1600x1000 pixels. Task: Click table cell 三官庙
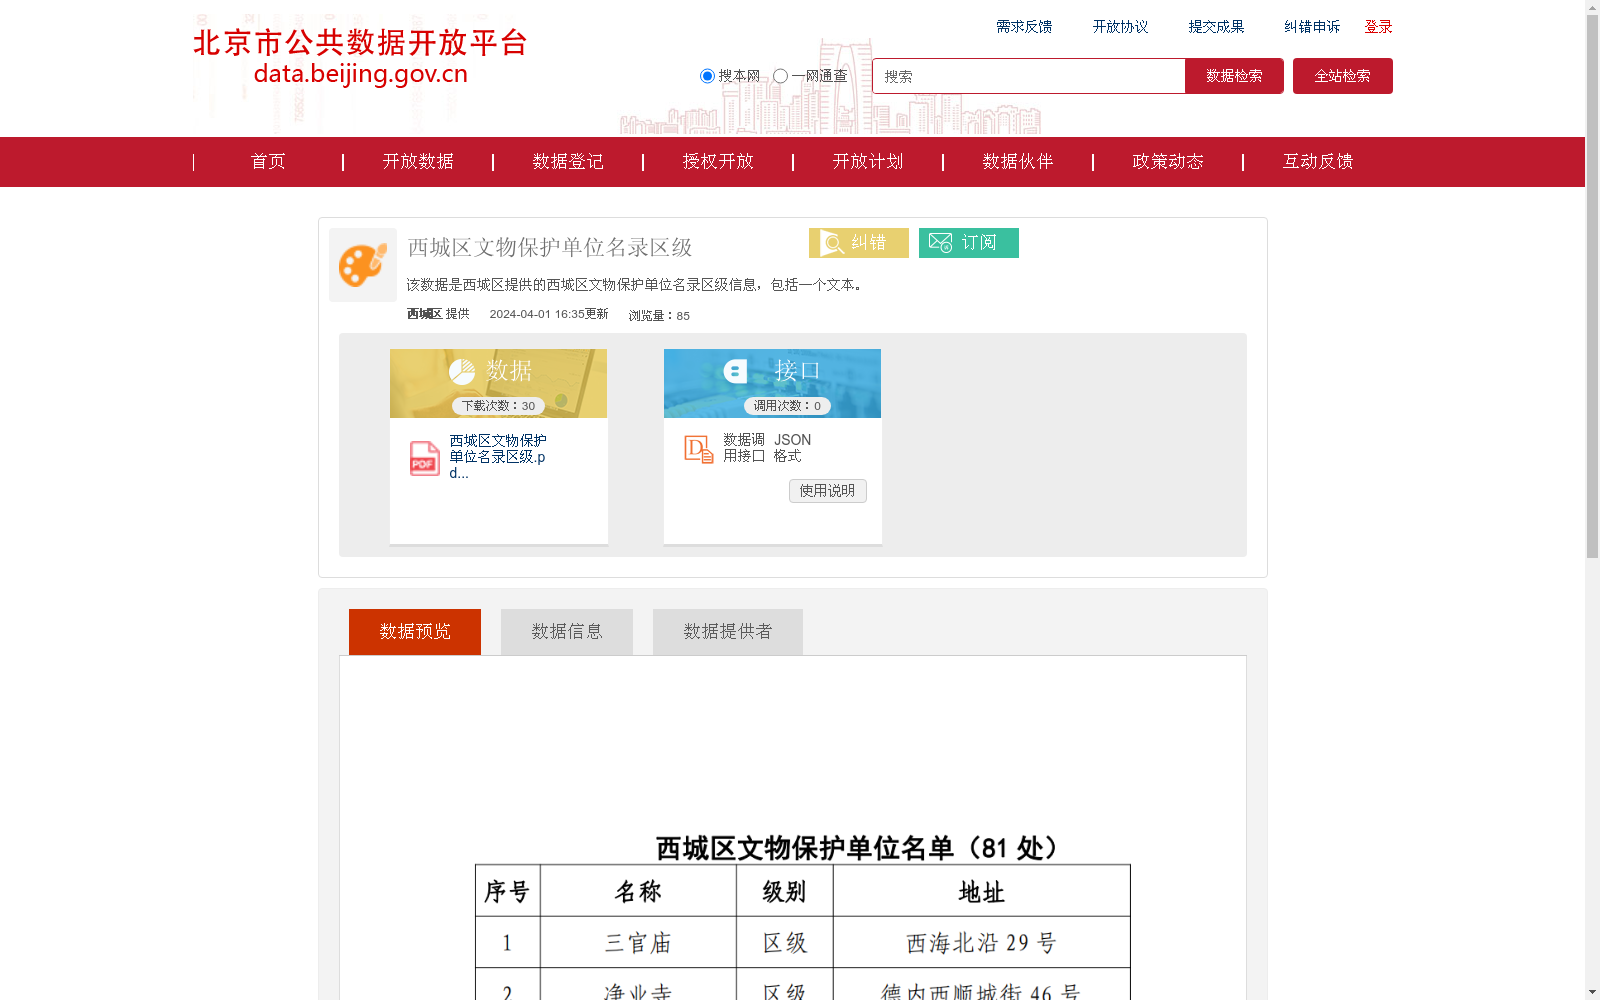click(638, 943)
